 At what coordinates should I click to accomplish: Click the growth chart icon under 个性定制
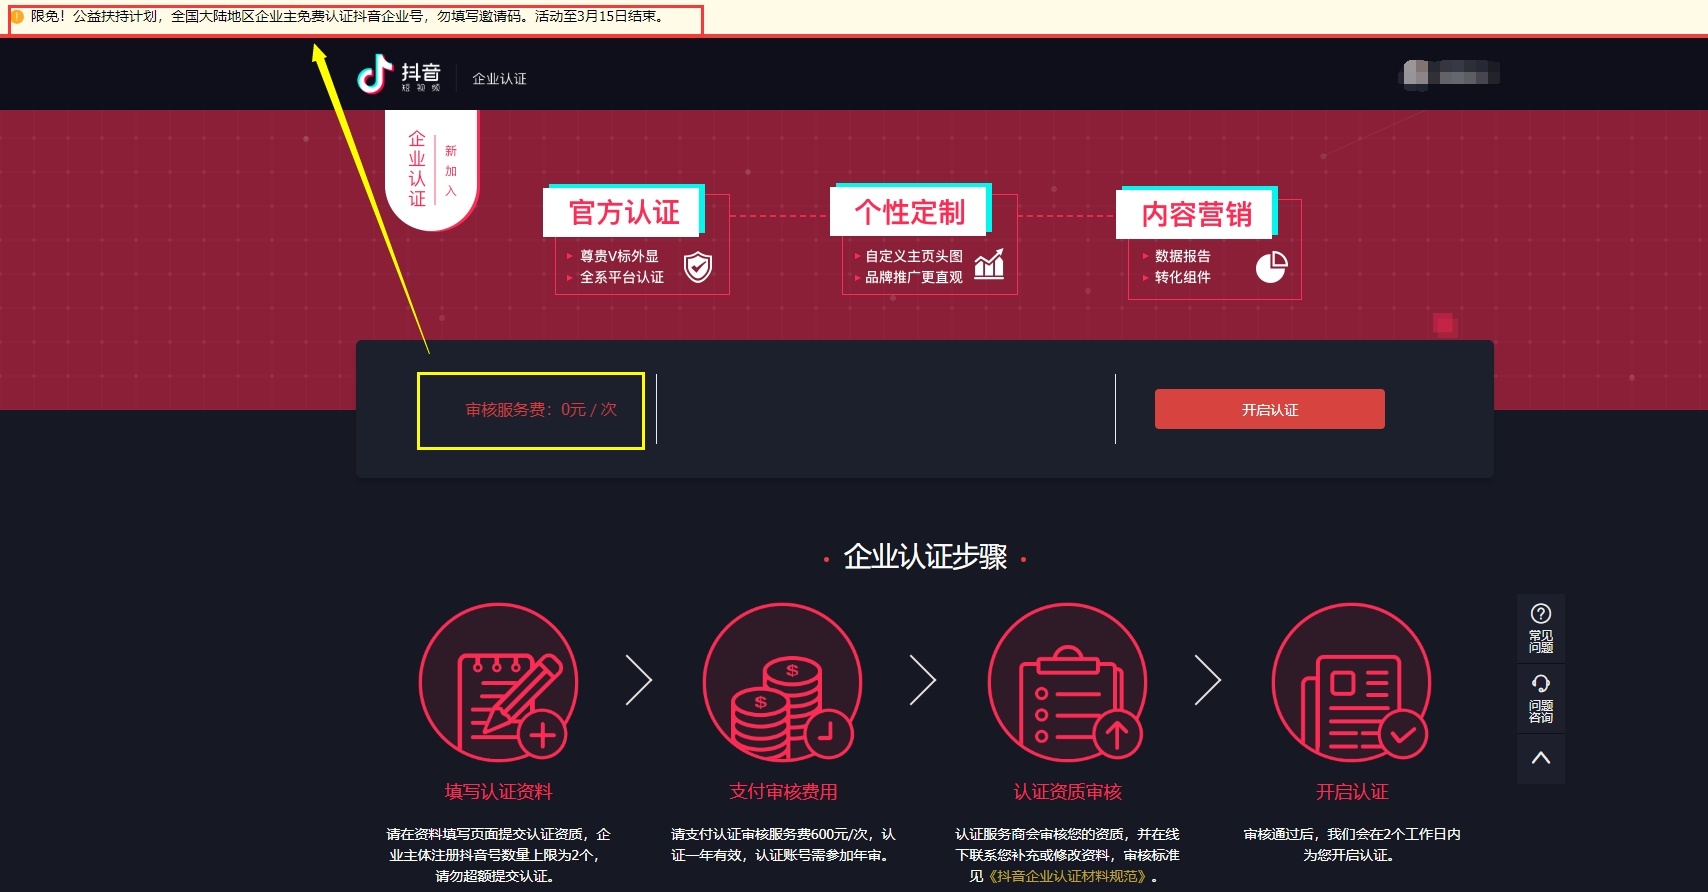[x=989, y=264]
